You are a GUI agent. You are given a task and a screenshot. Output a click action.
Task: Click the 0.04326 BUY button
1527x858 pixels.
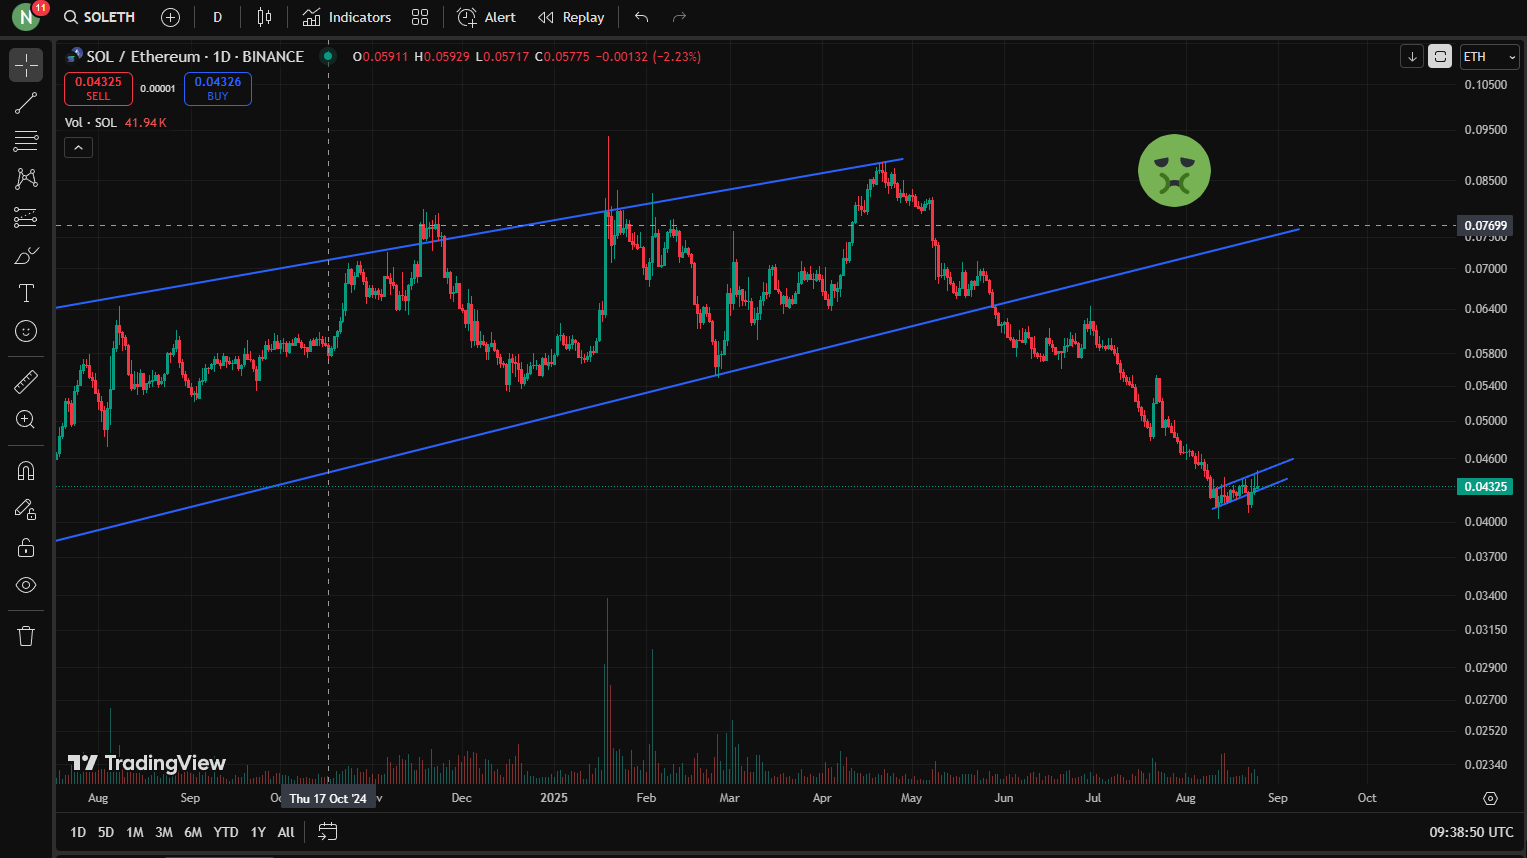(218, 89)
